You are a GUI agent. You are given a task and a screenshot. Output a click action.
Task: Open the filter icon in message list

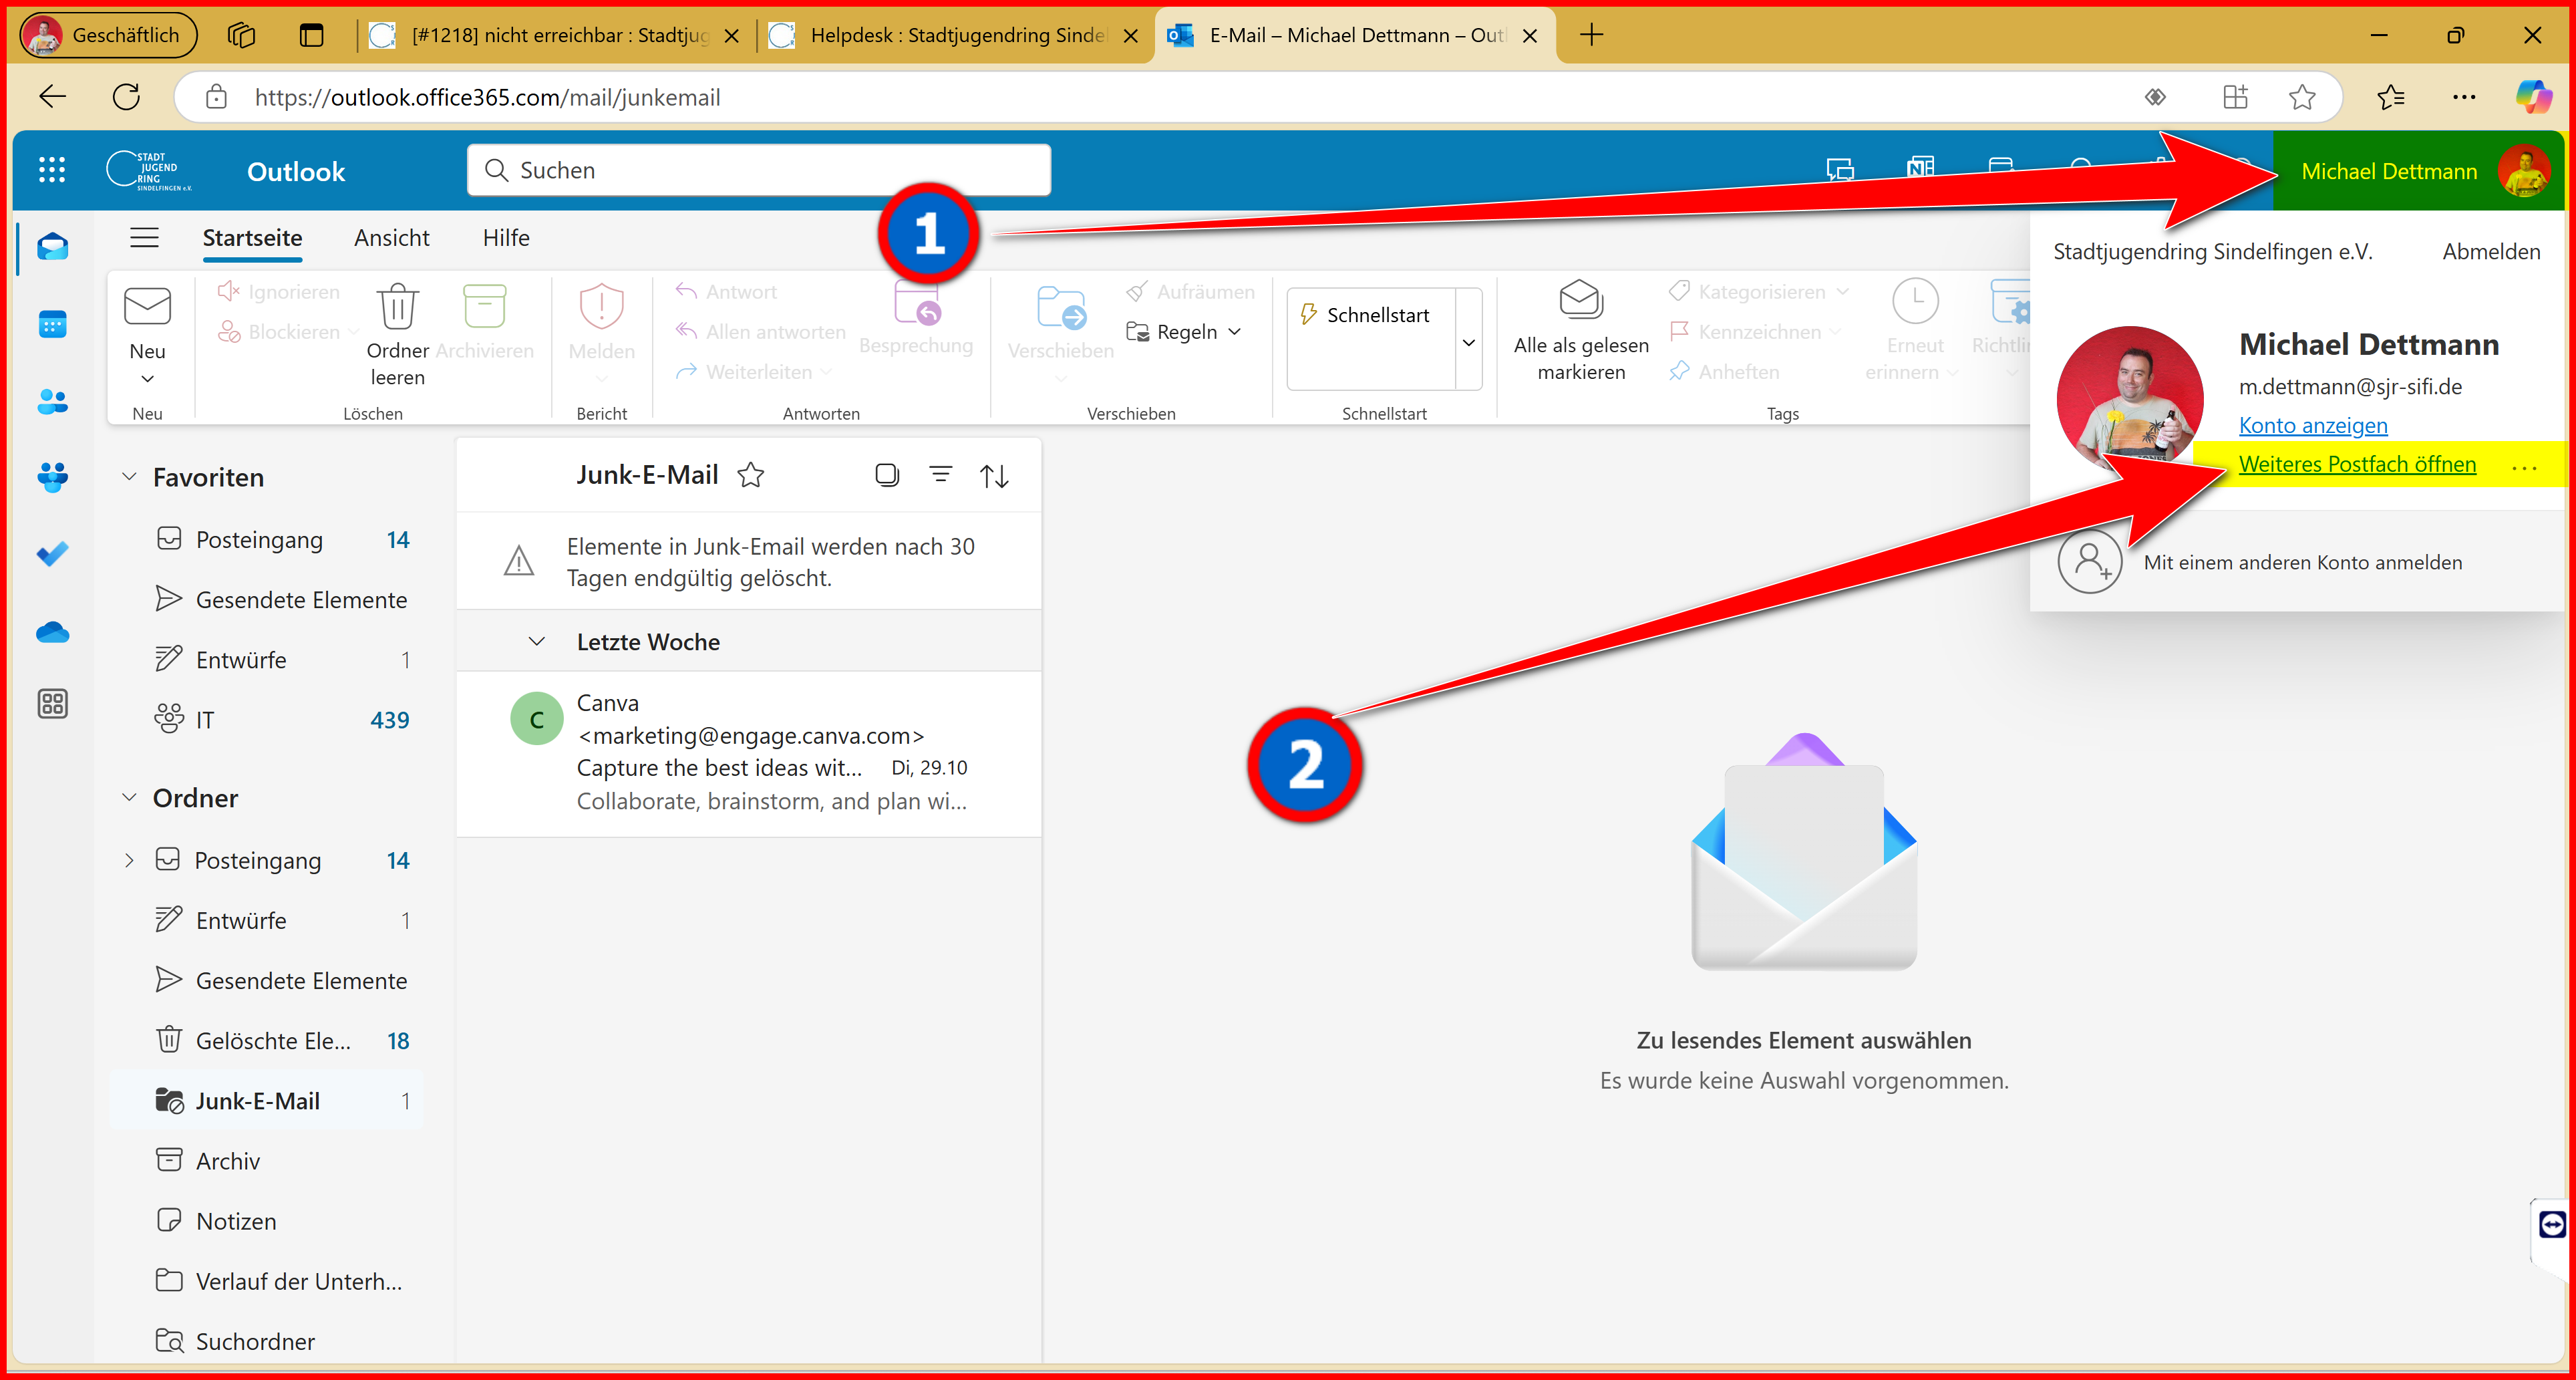(x=940, y=475)
